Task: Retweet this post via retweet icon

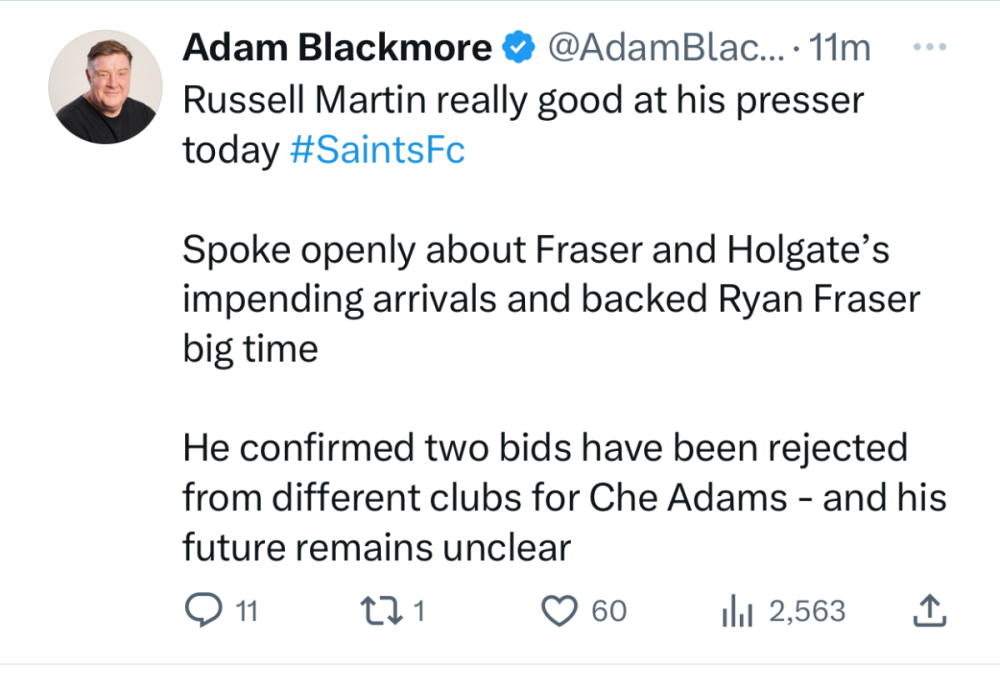Action: coord(383,610)
